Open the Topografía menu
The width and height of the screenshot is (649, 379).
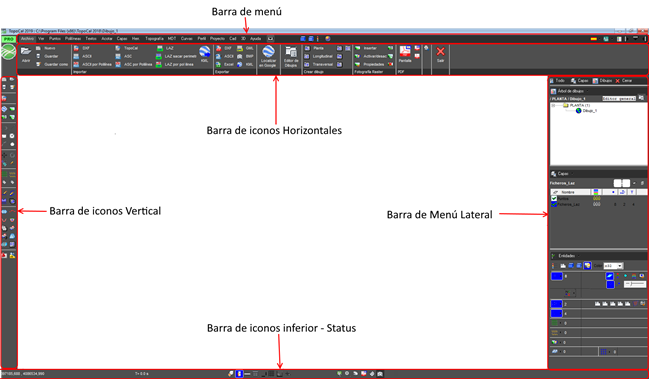pos(154,38)
